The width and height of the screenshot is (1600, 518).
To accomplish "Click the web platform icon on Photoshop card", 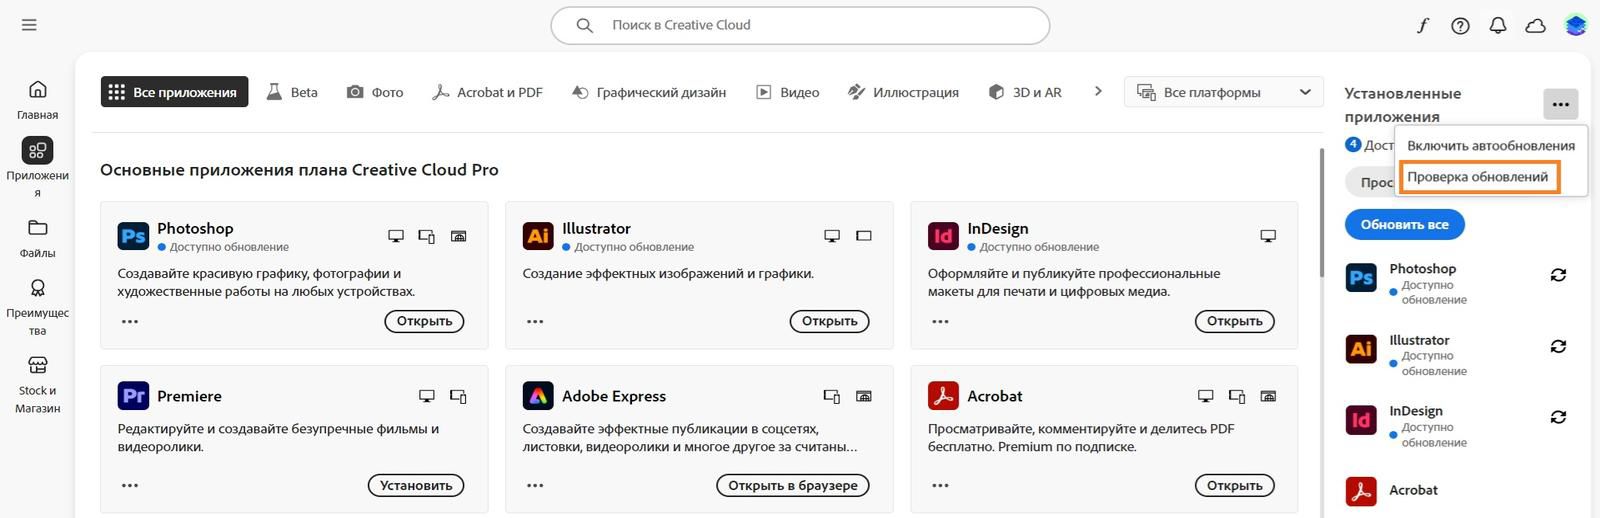I will pyautogui.click(x=459, y=236).
